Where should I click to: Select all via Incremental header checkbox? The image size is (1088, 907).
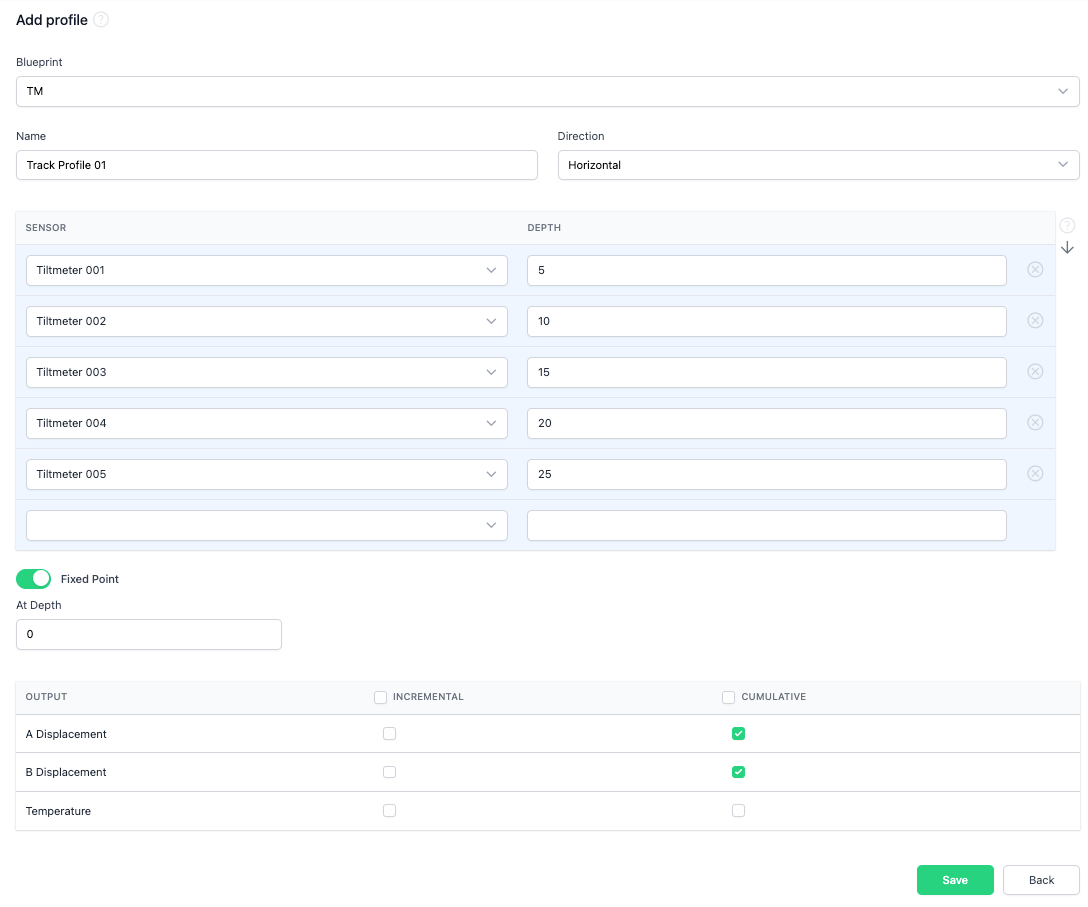pos(380,697)
